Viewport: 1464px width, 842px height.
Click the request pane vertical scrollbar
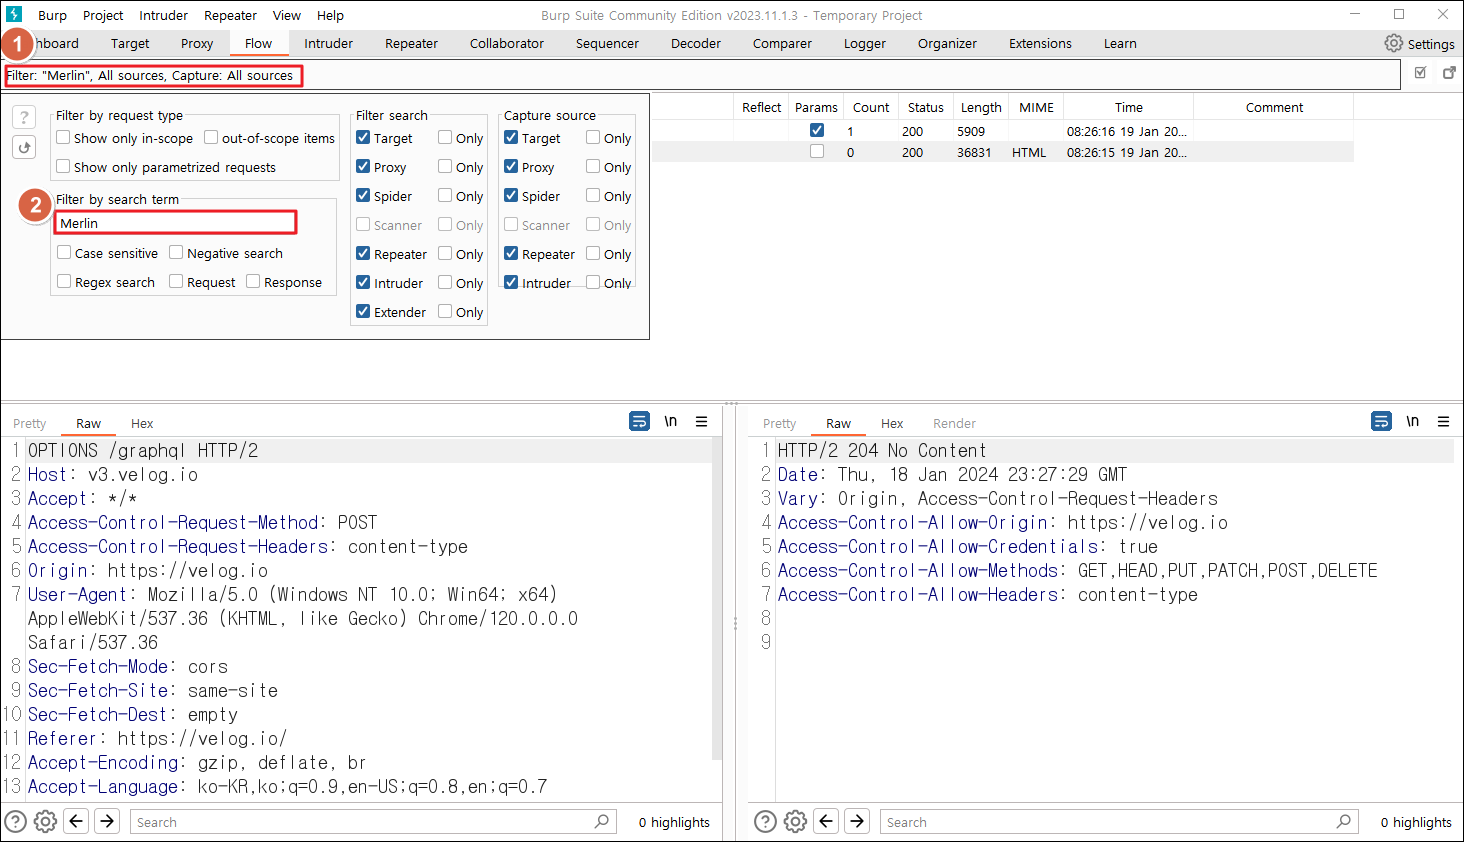pos(716,600)
